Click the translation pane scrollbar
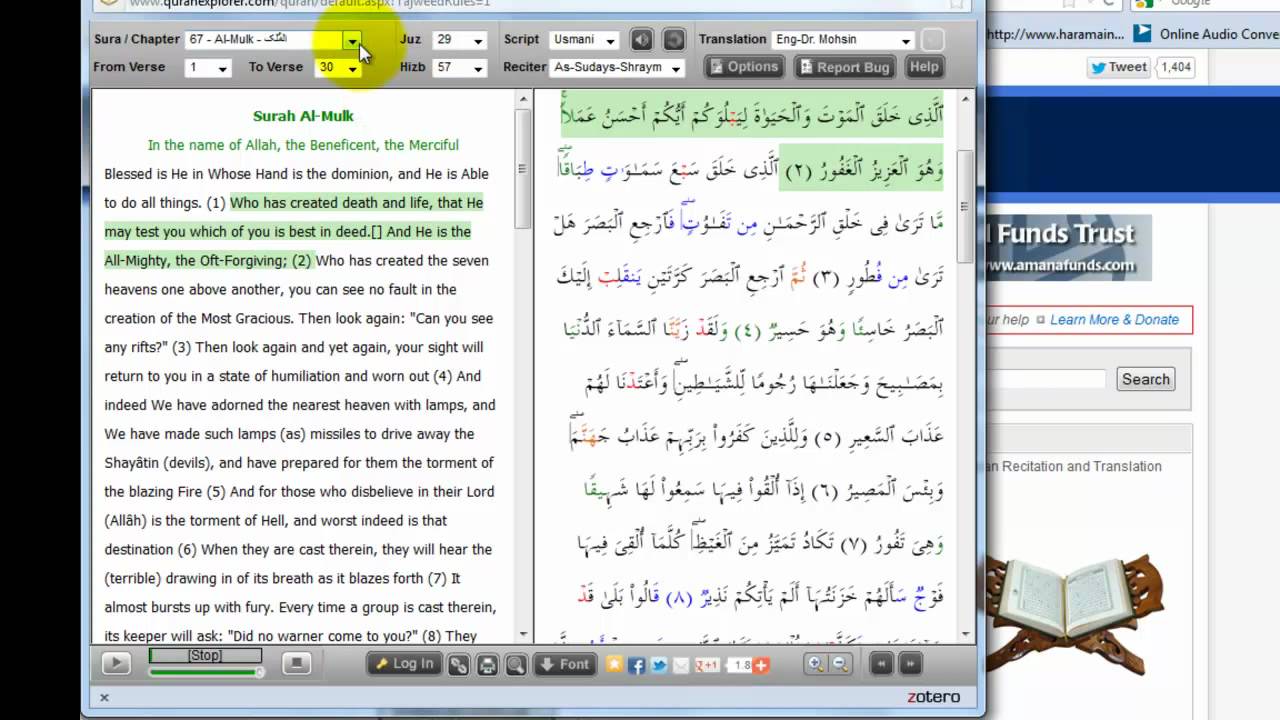 point(523,168)
